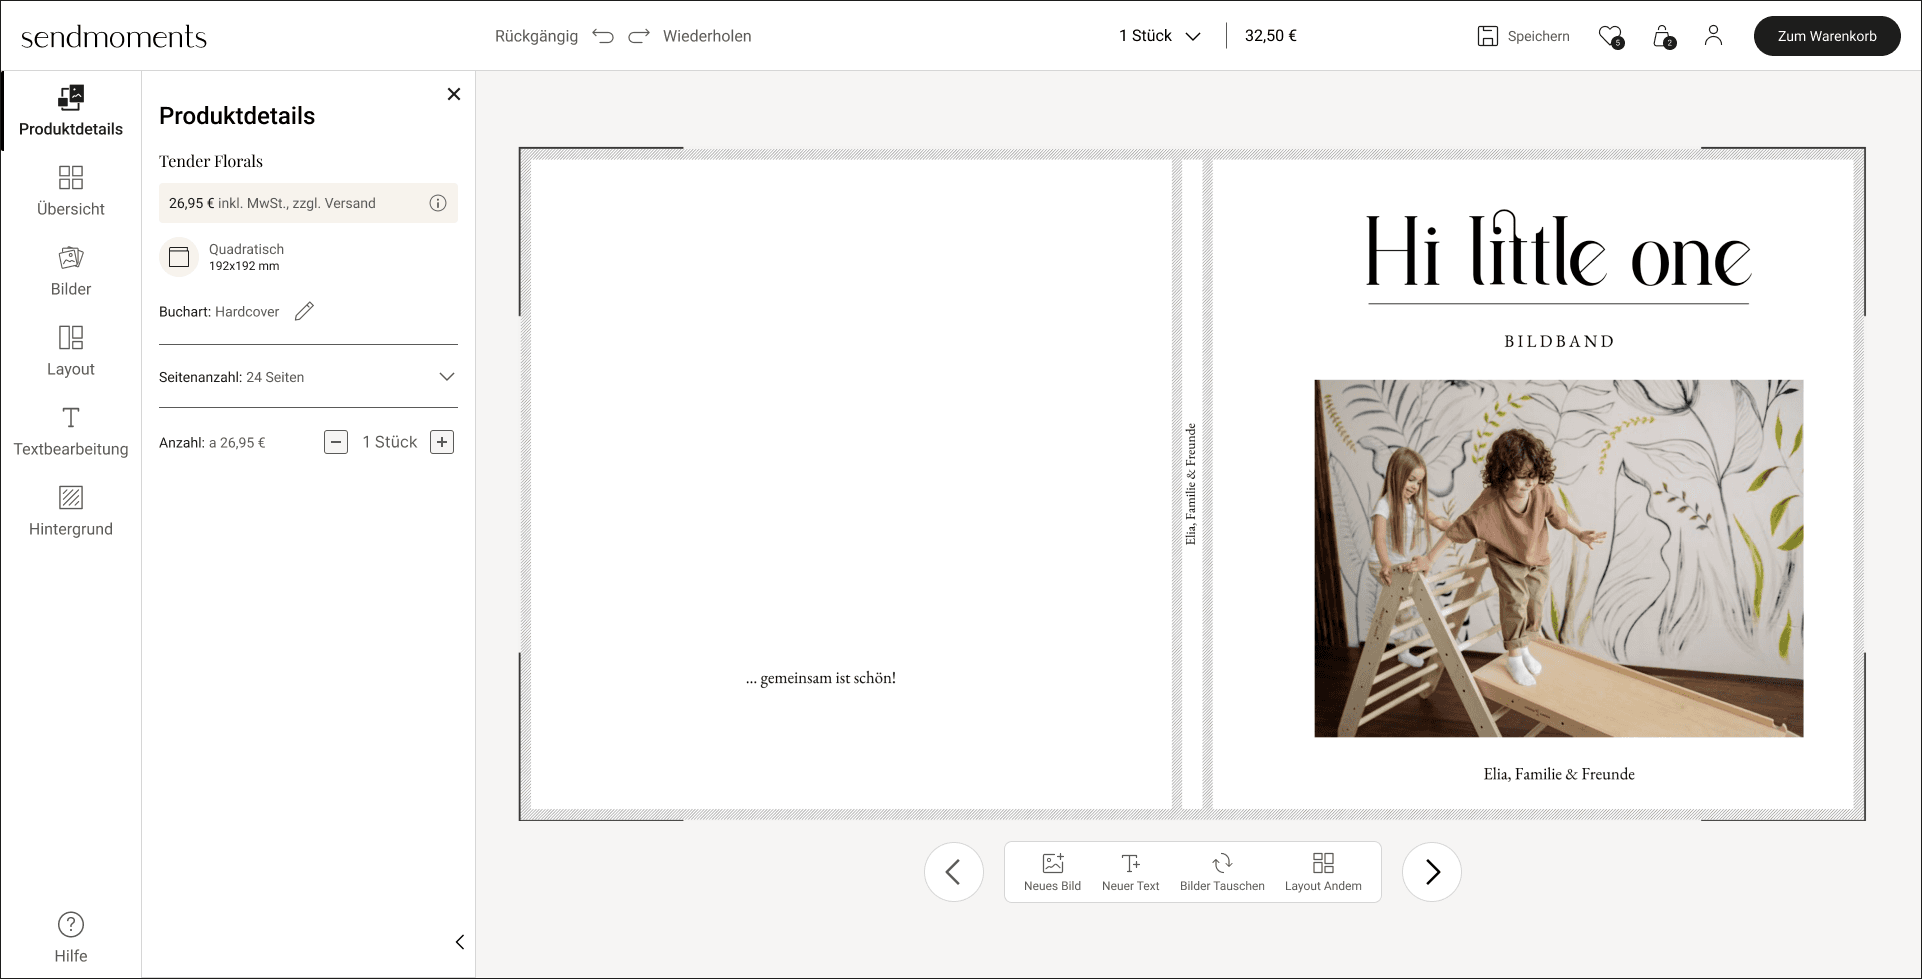Viewport: 1922px width, 979px height.
Task: Open the favorites heart icon
Action: (1610, 36)
